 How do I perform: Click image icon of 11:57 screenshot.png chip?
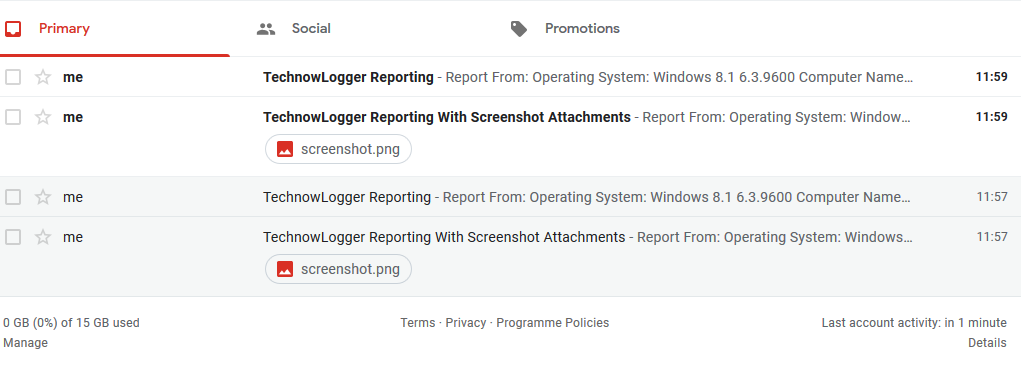click(x=285, y=269)
